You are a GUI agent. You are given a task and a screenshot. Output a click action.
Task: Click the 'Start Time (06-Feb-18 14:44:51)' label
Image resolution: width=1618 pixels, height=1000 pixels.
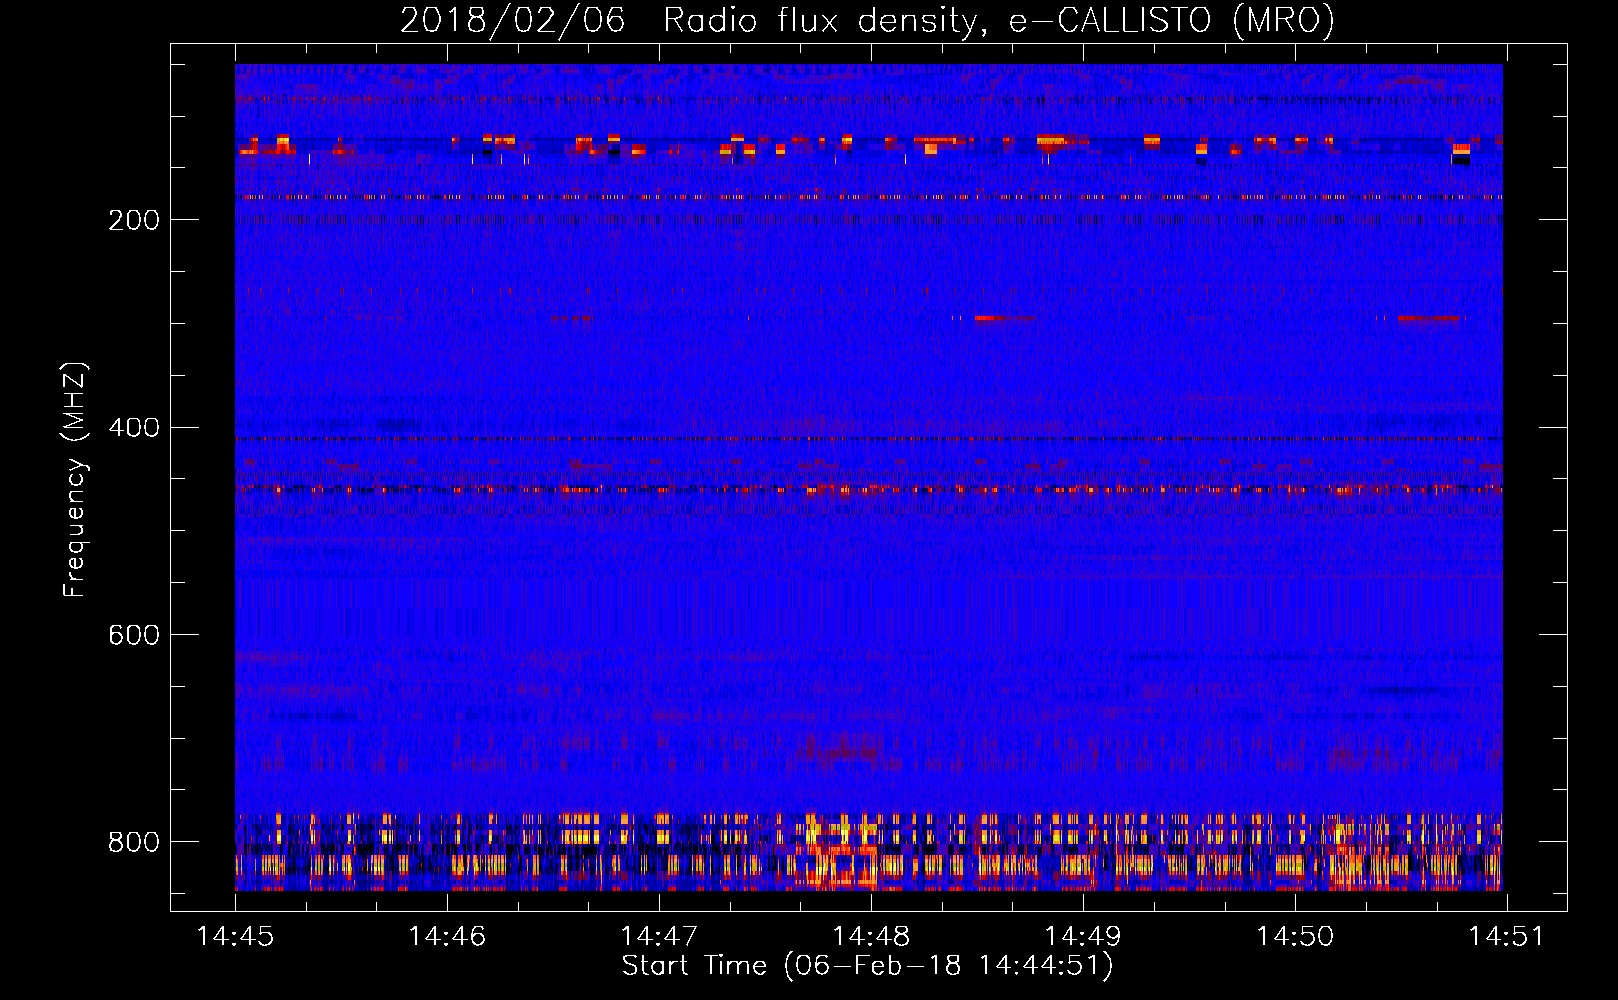(x=867, y=966)
